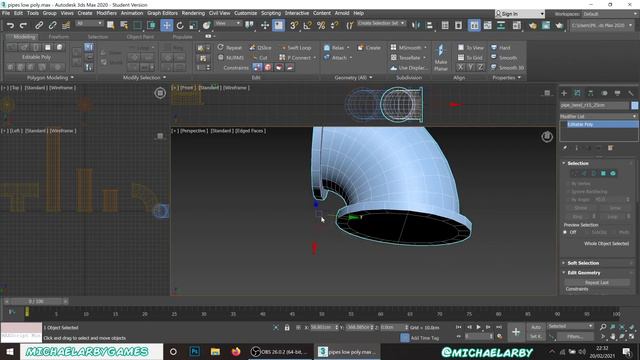Screen dimensions: 640x360
Task: Toggle Hard edge property
Action: point(501,48)
